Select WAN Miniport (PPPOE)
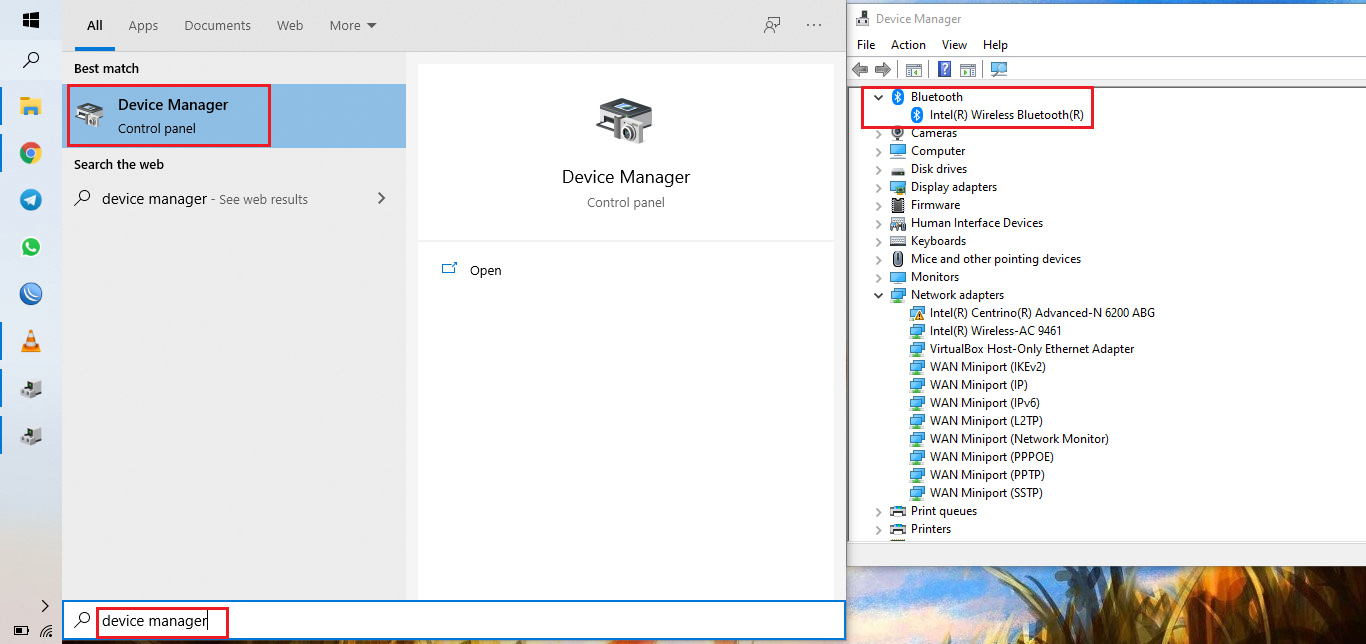The image size is (1366, 644). (x=991, y=457)
